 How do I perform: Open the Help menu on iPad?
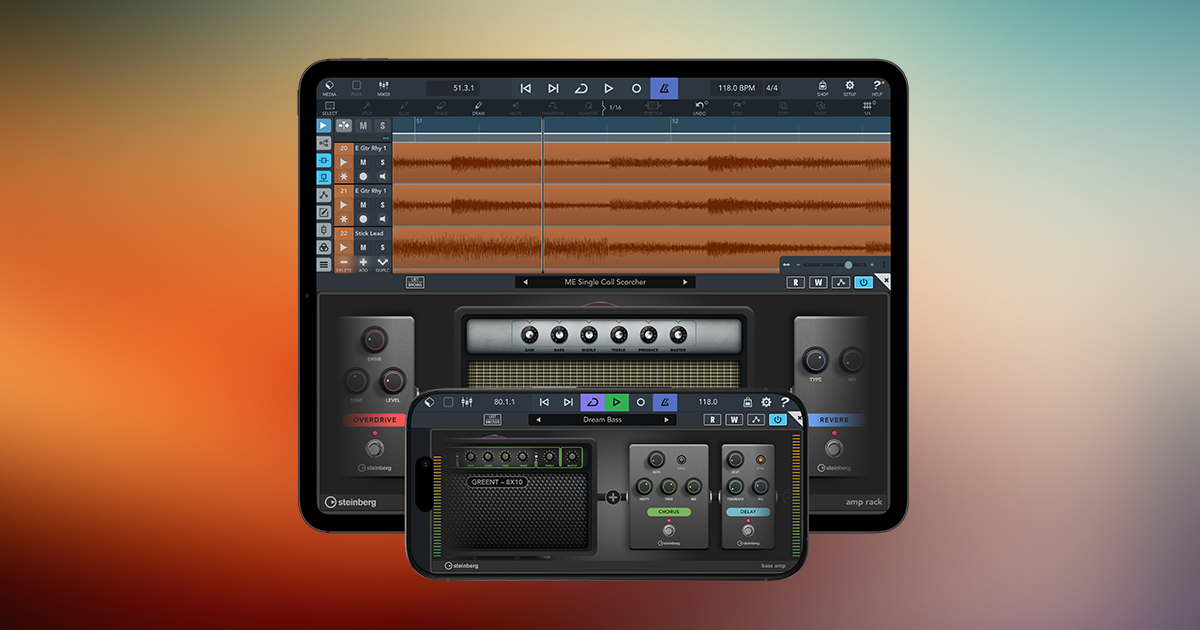pyautogui.click(x=877, y=88)
